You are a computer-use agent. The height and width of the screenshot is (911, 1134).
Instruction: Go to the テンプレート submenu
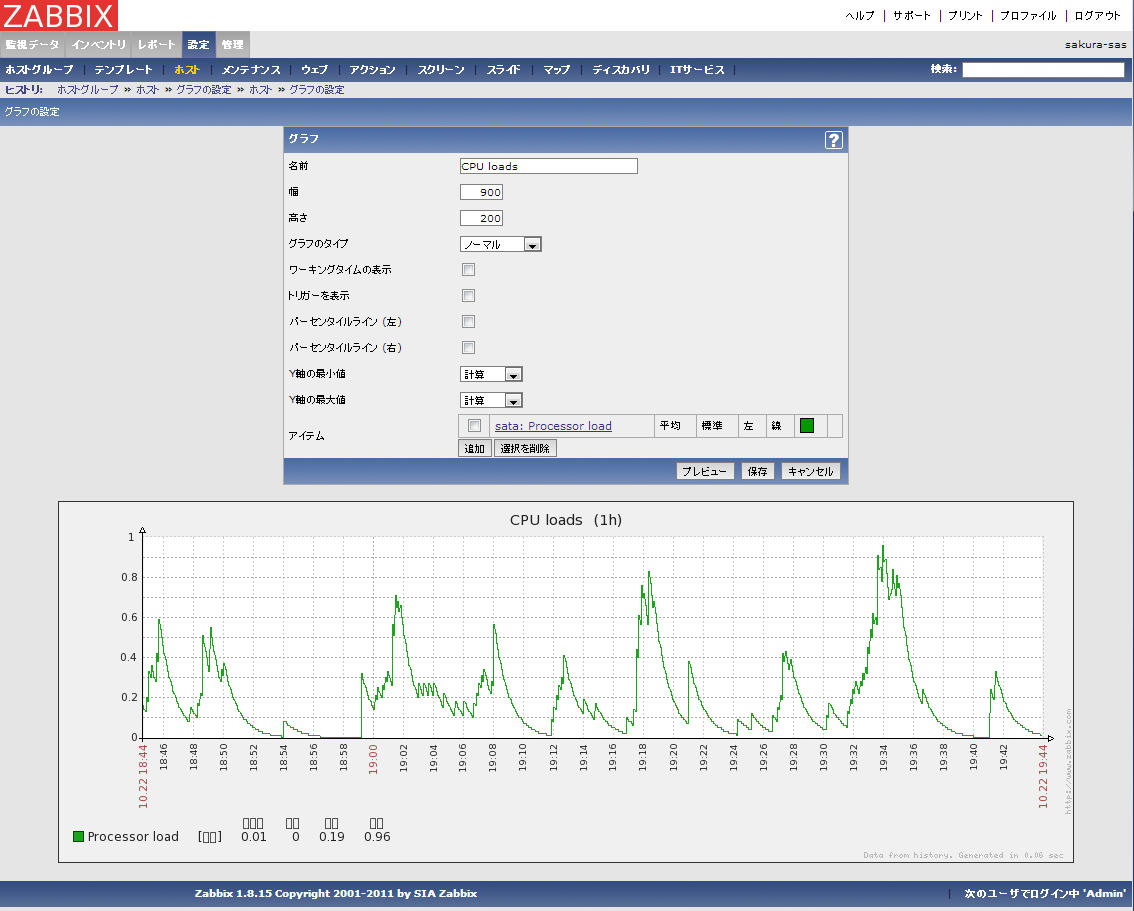[123, 70]
